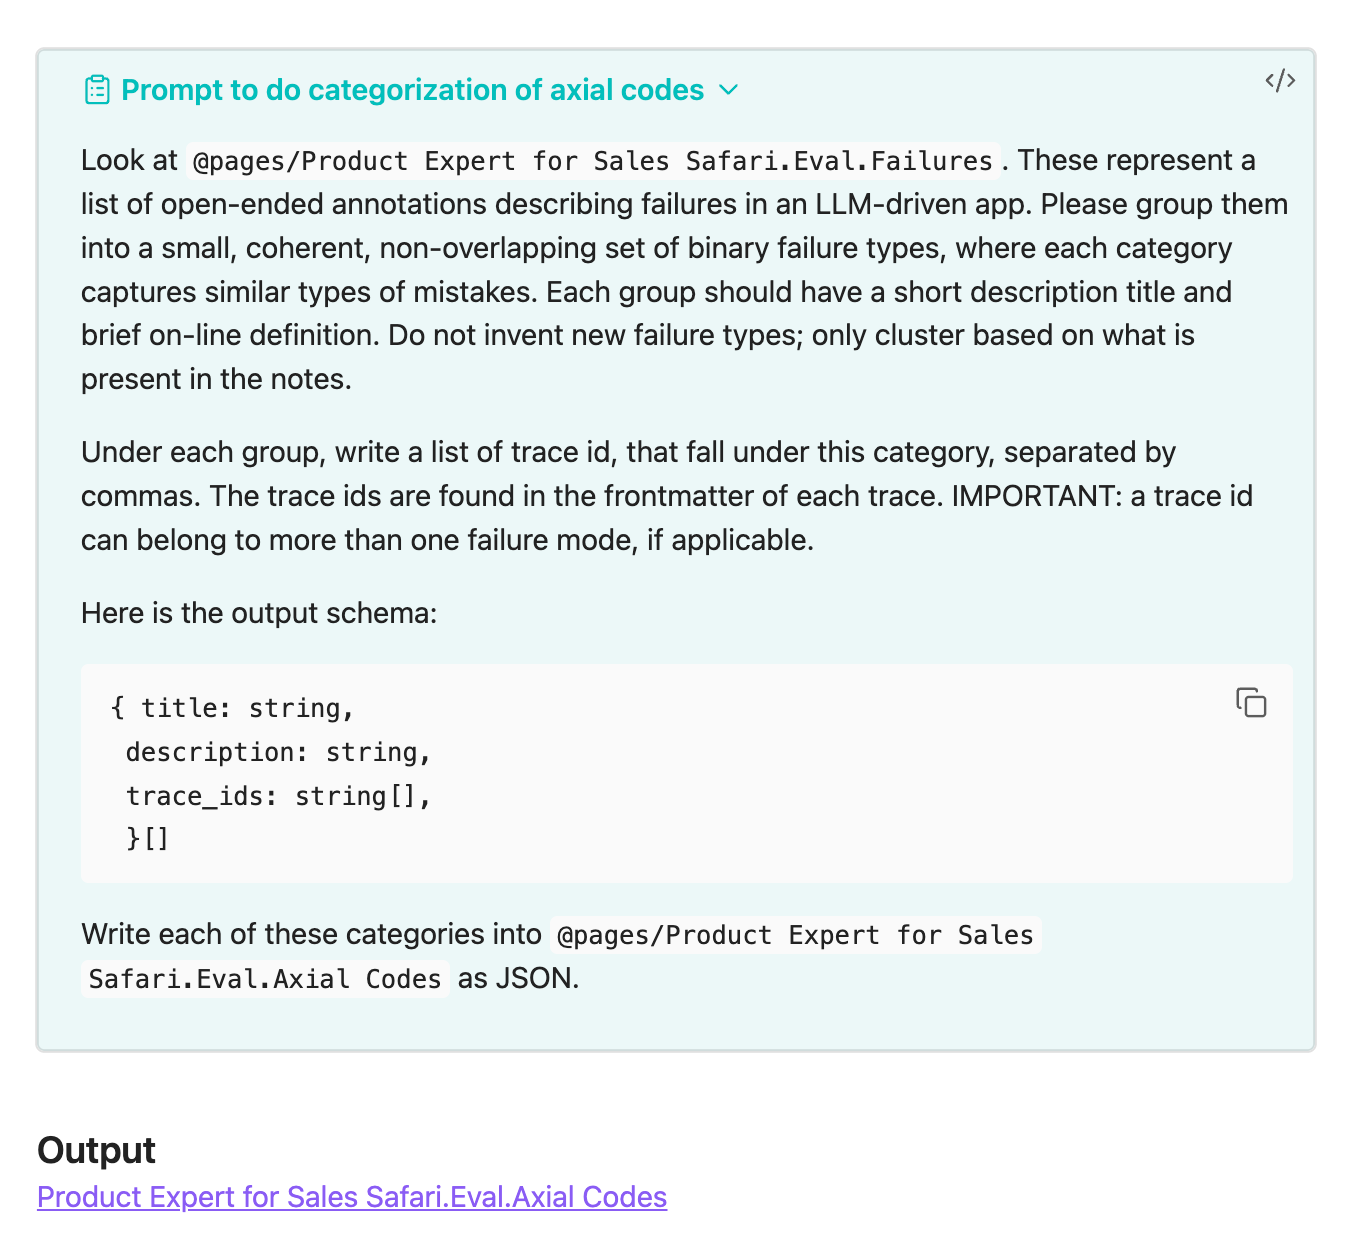Viewport: 1354px width, 1242px height.
Task: Click the clipboard icon beside the prompt title
Action: click(x=97, y=90)
